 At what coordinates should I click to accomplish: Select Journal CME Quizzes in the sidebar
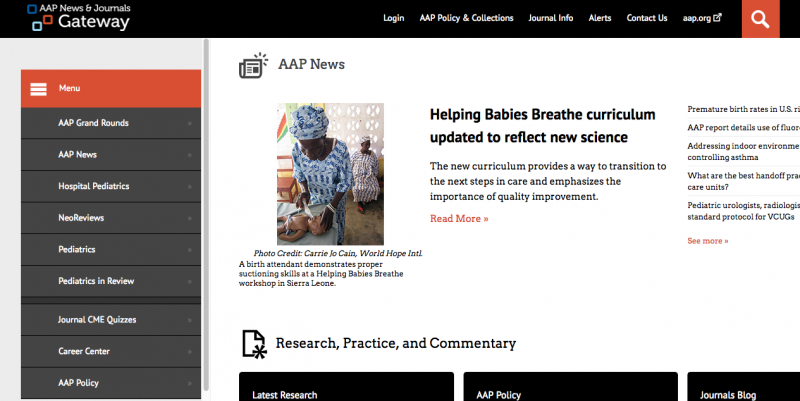(97, 320)
